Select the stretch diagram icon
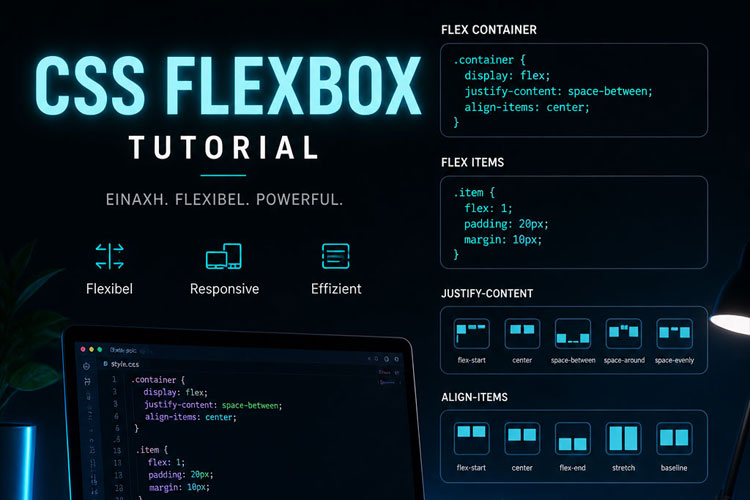Screen dimensions: 750x500 [x=624, y=438]
